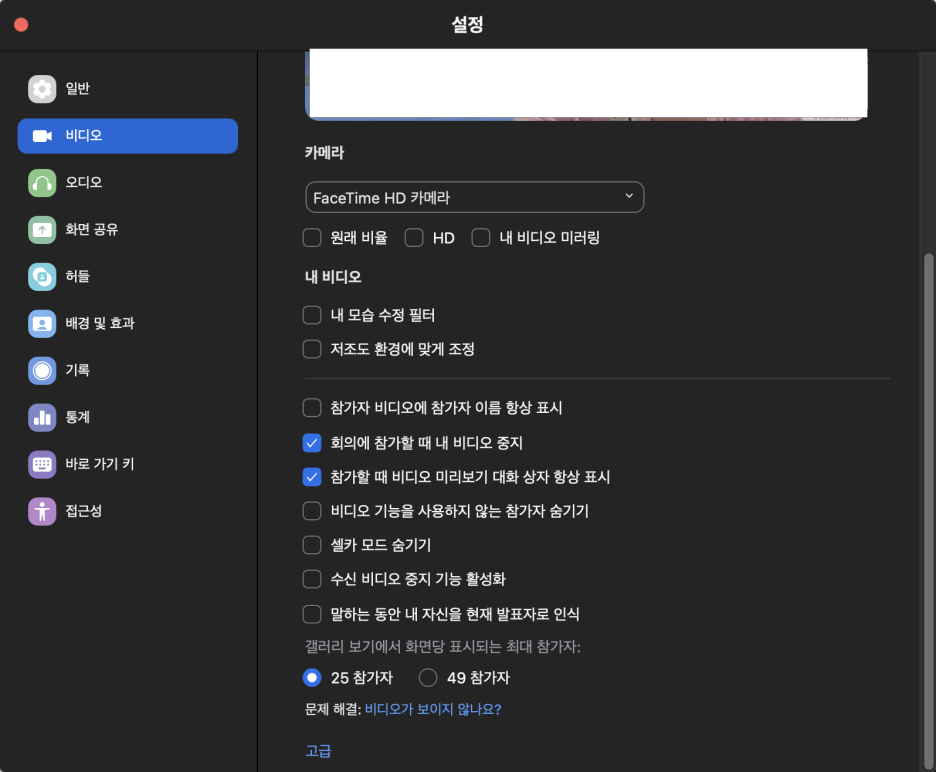Screen dimensions: 936x772
Task: Toggle 내 비디오 미러링 checkbox
Action: point(481,238)
